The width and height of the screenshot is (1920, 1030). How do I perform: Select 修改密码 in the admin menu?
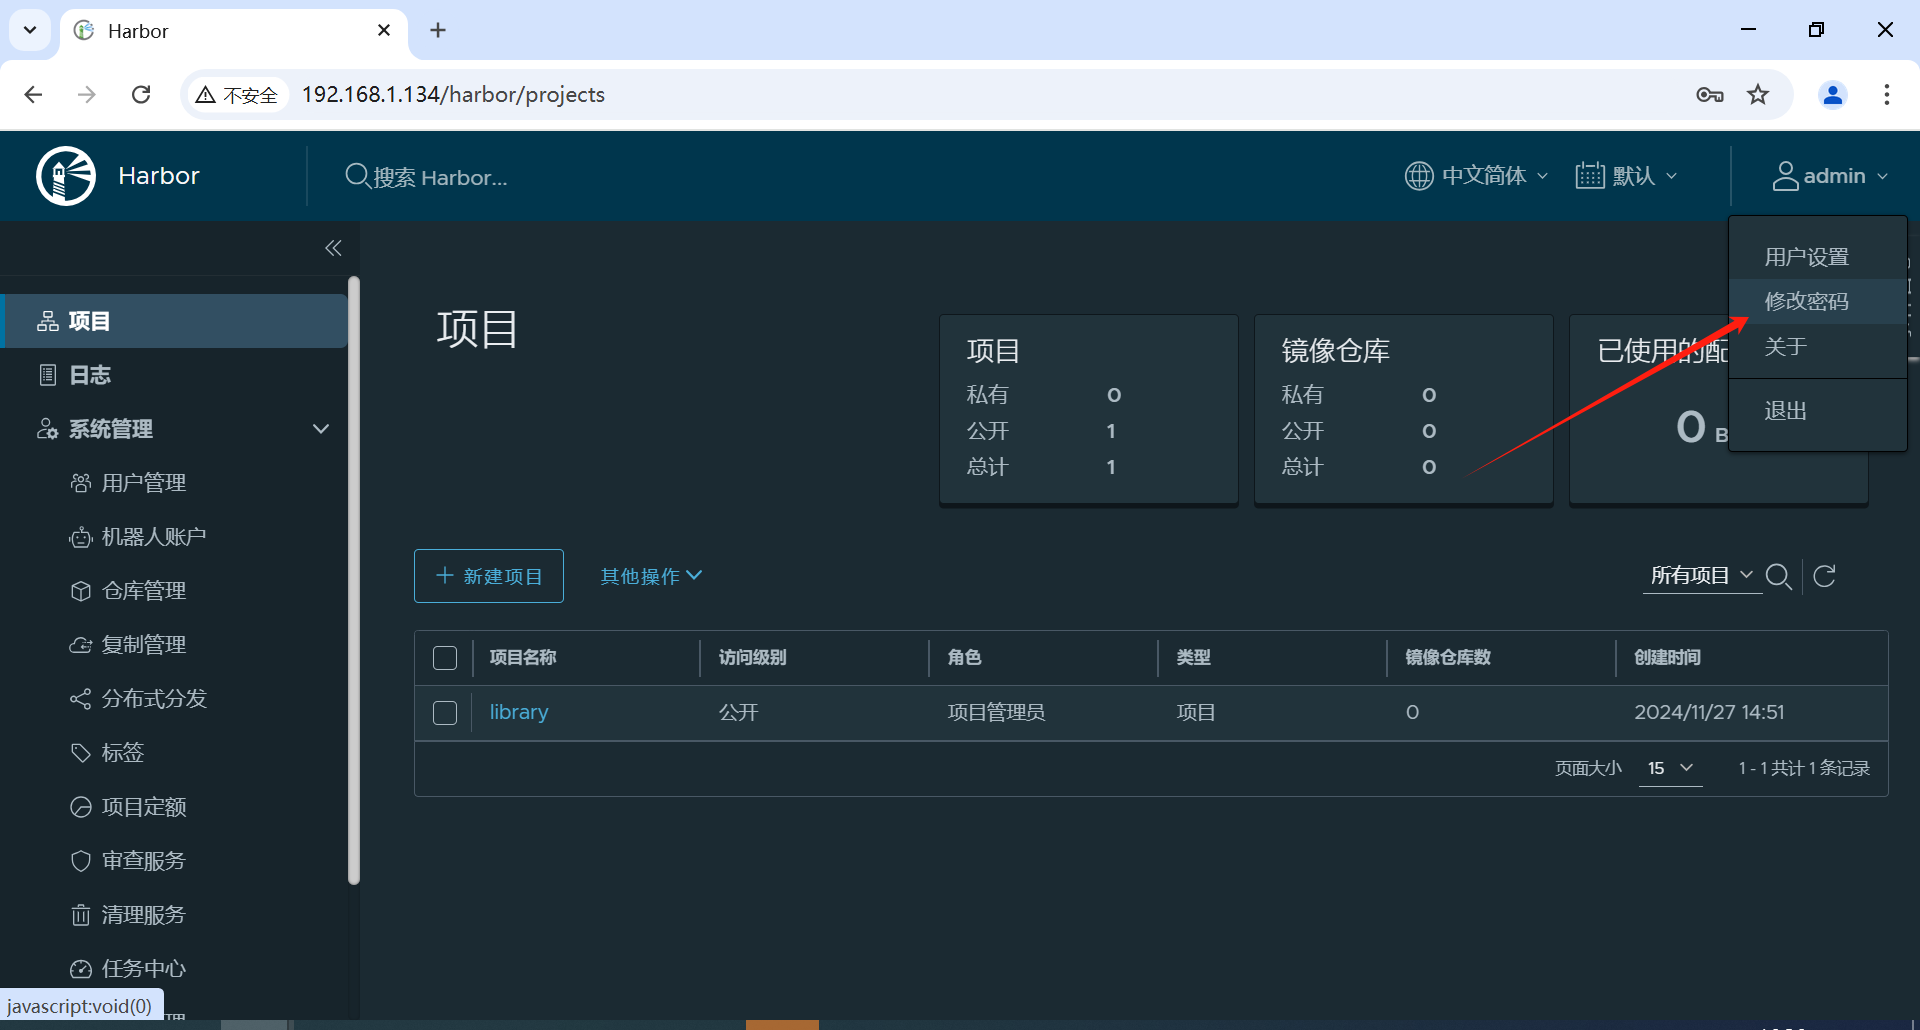coord(1806,301)
